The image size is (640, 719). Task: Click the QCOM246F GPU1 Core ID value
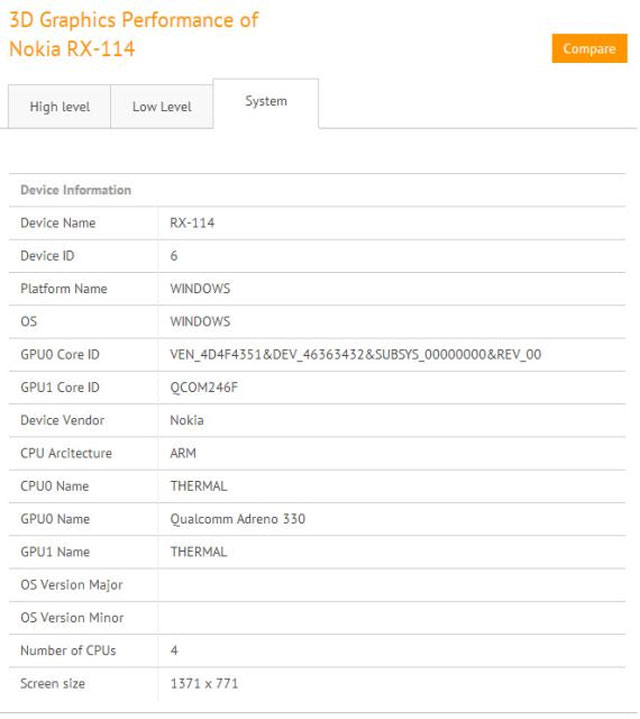coord(204,387)
